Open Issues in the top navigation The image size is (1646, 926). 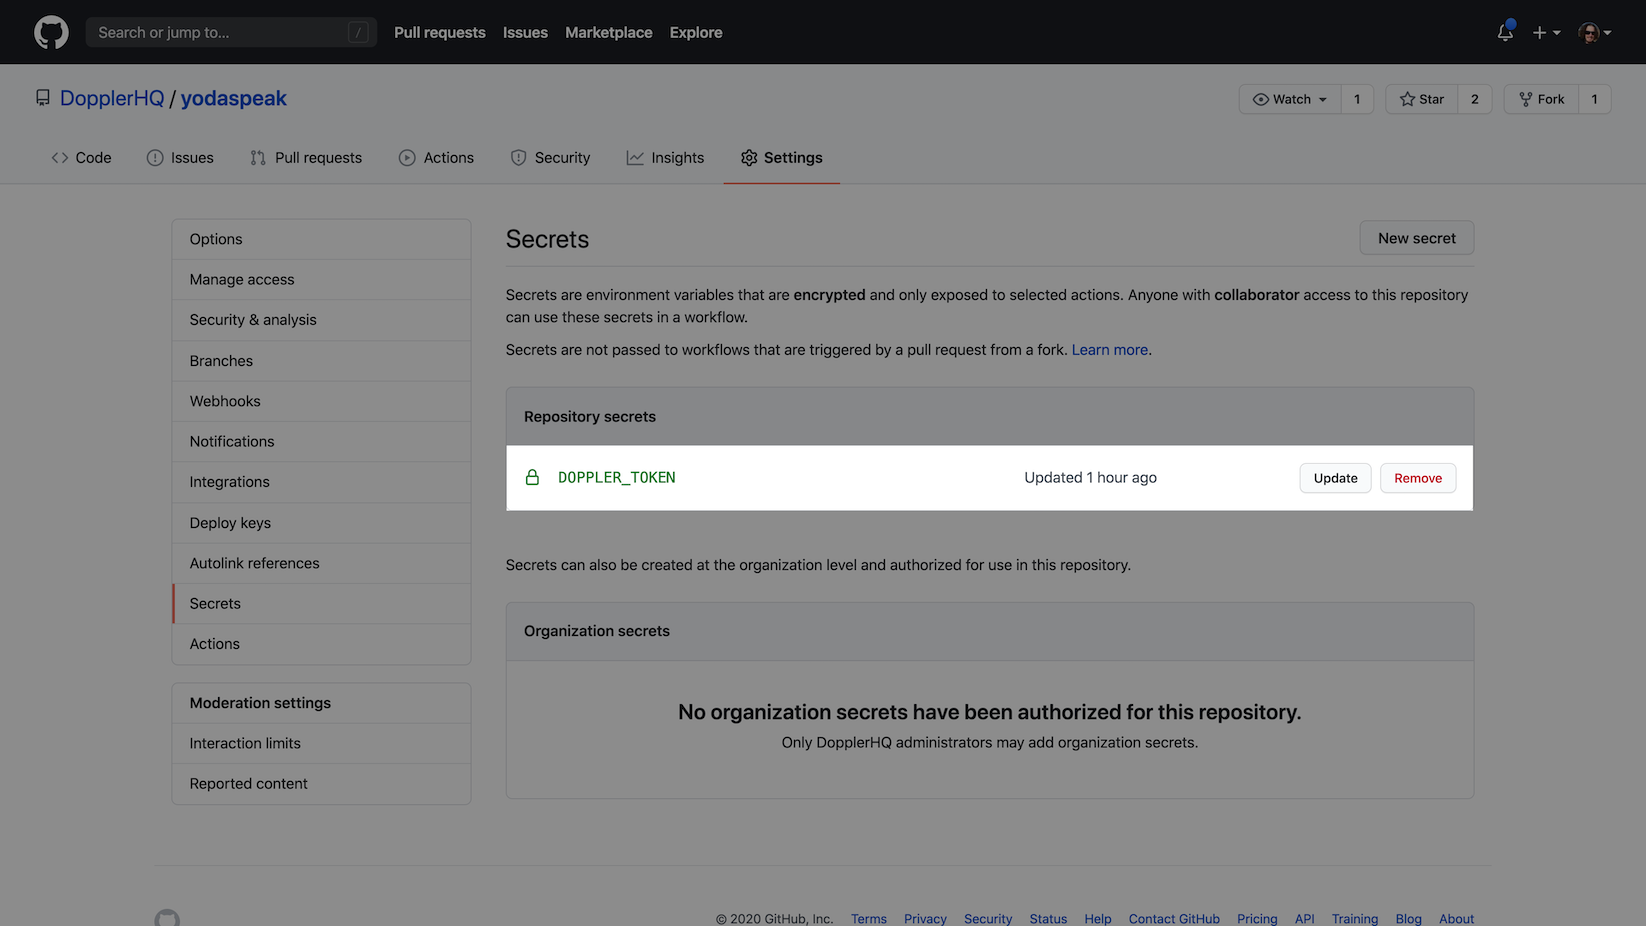coord(525,32)
